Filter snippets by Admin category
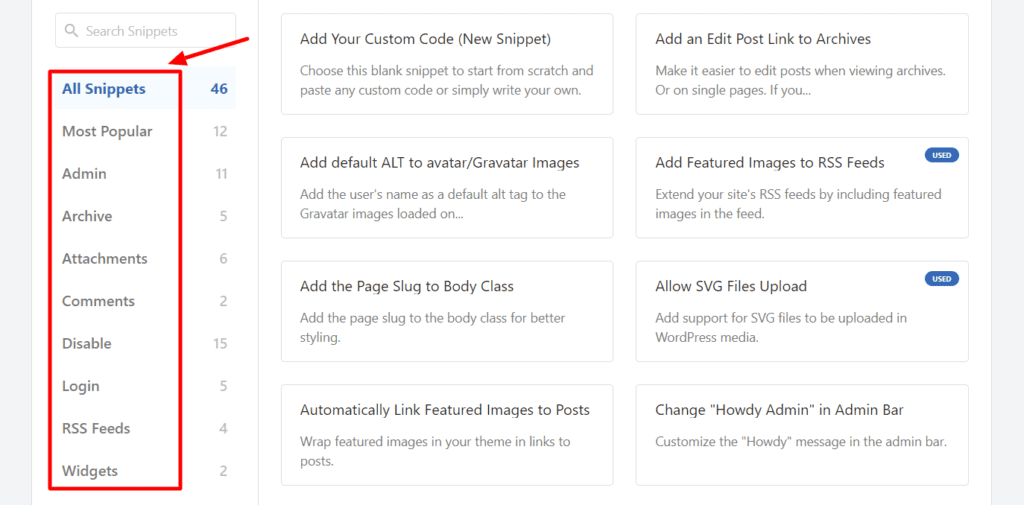Viewport: 1024px width, 505px height. 84,174
